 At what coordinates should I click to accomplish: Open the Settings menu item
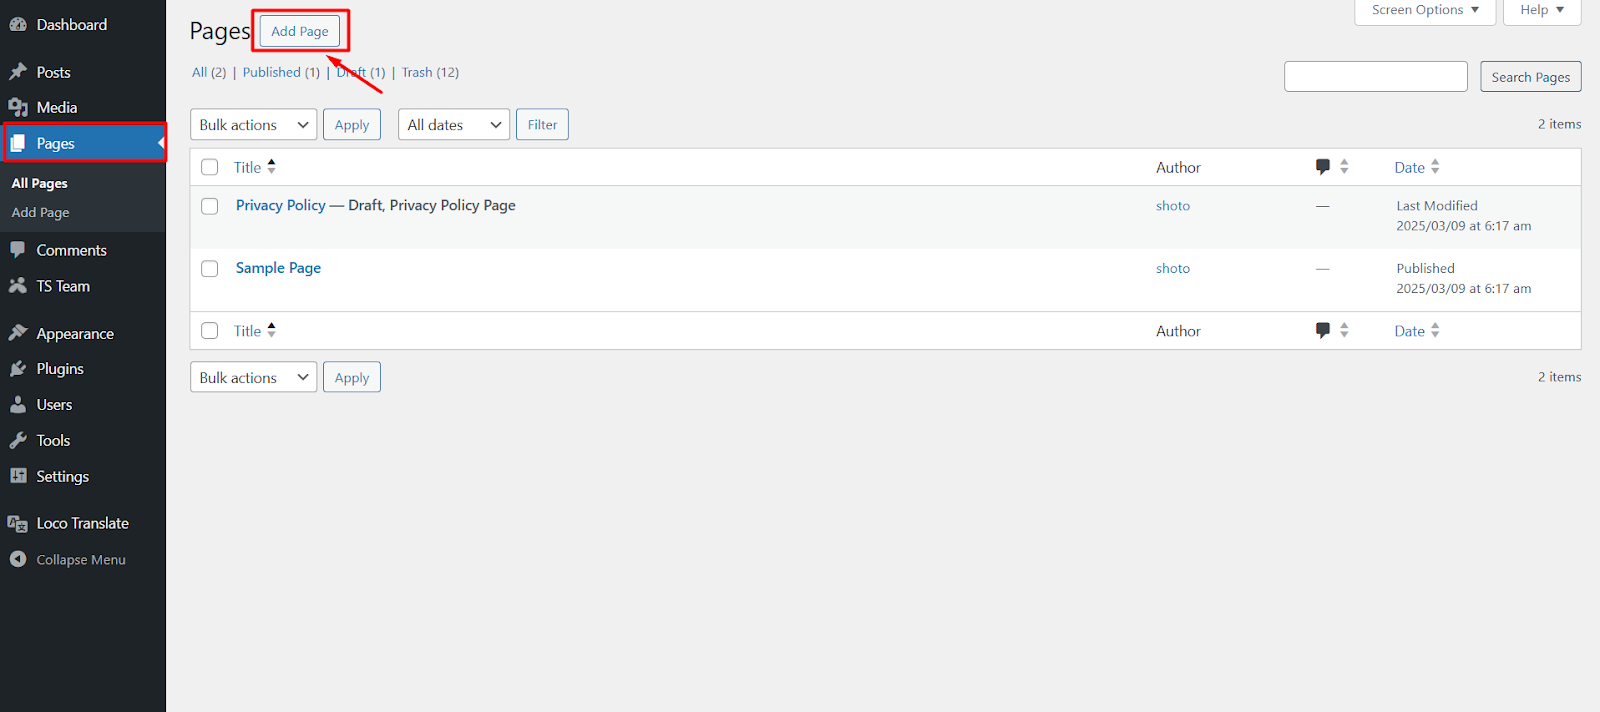[x=62, y=477]
